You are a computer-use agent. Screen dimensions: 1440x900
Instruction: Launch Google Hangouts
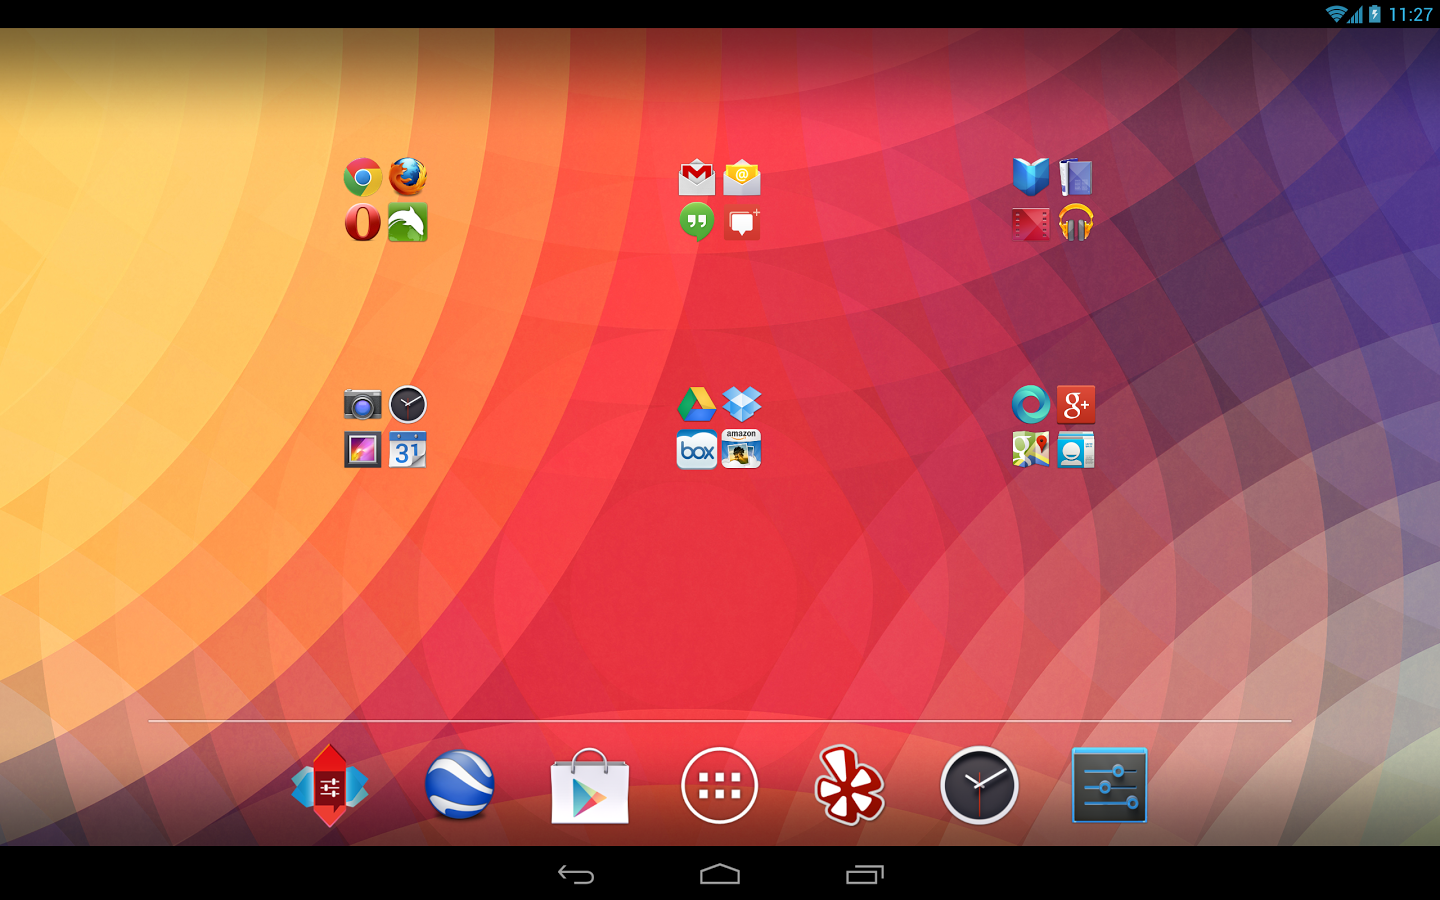[x=696, y=221]
